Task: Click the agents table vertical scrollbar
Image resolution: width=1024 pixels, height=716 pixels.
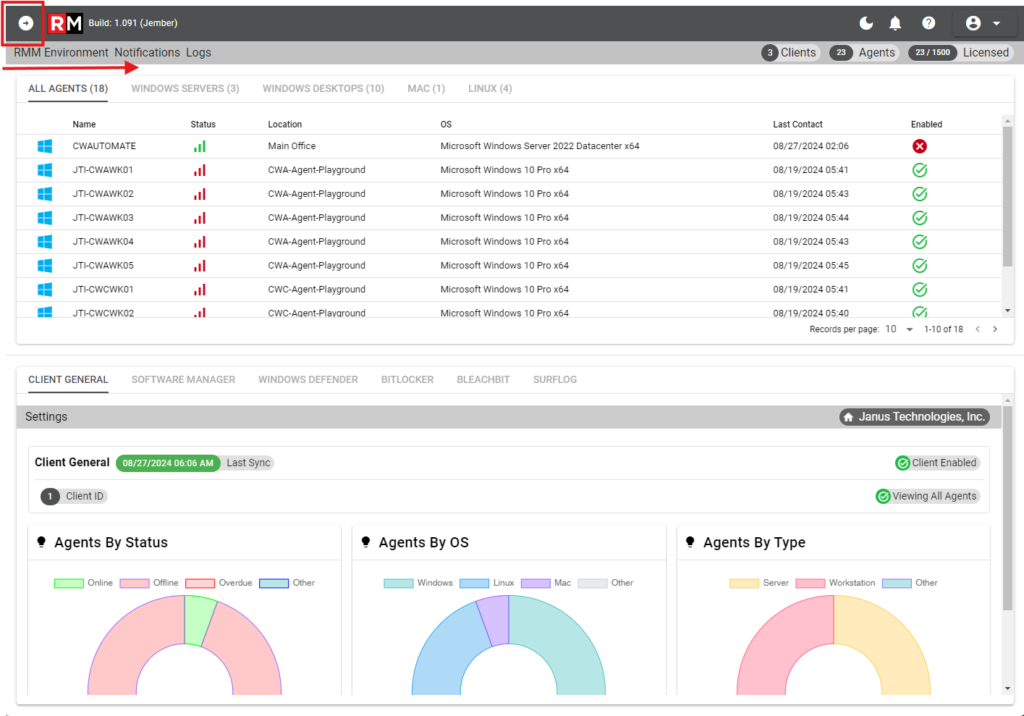Action: (x=1007, y=196)
